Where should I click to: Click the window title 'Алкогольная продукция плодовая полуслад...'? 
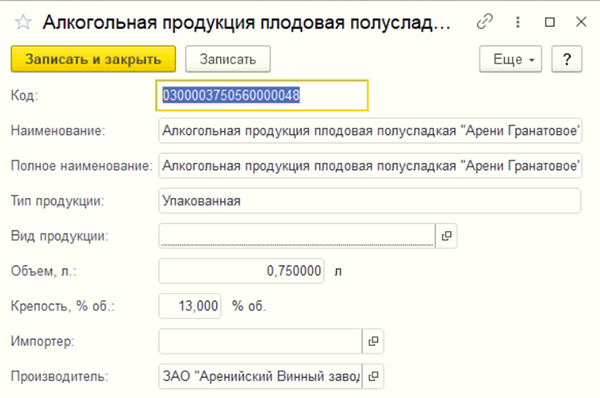pyautogui.click(x=247, y=23)
